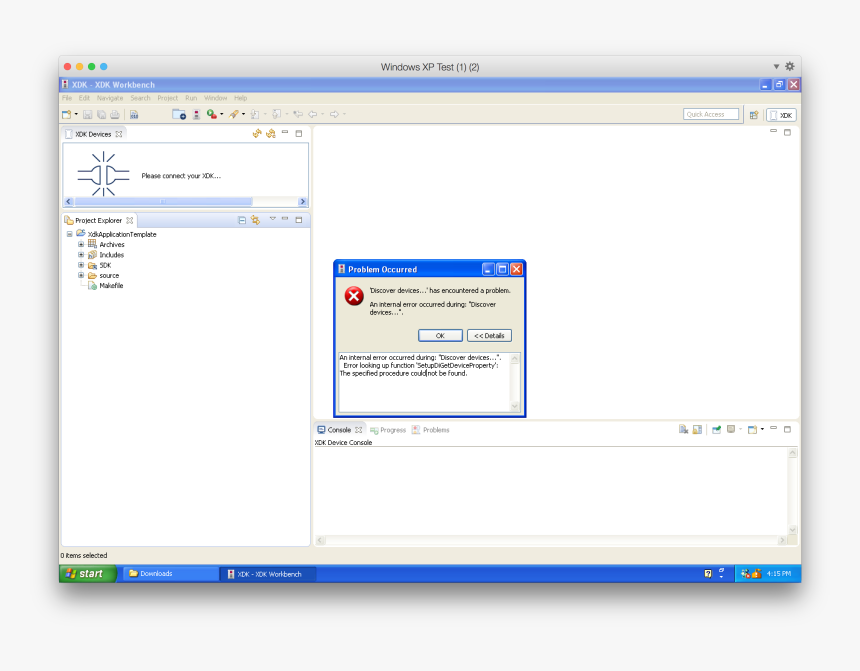Viewport: 860px width, 671px height.
Task: Click the error details text area
Action: coord(424,382)
